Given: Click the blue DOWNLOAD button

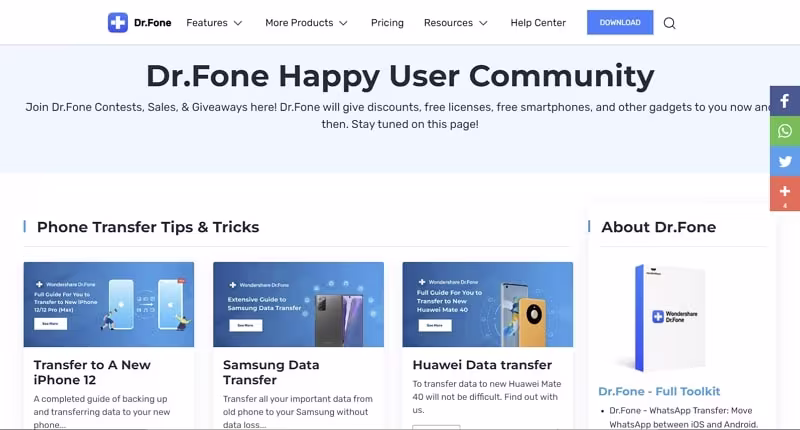Looking at the screenshot, I should (x=620, y=22).
